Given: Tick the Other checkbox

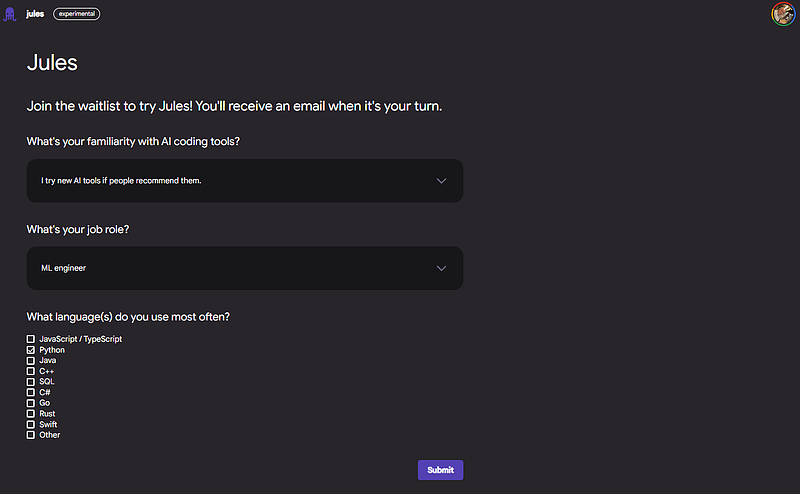Looking at the screenshot, I should click(x=31, y=435).
